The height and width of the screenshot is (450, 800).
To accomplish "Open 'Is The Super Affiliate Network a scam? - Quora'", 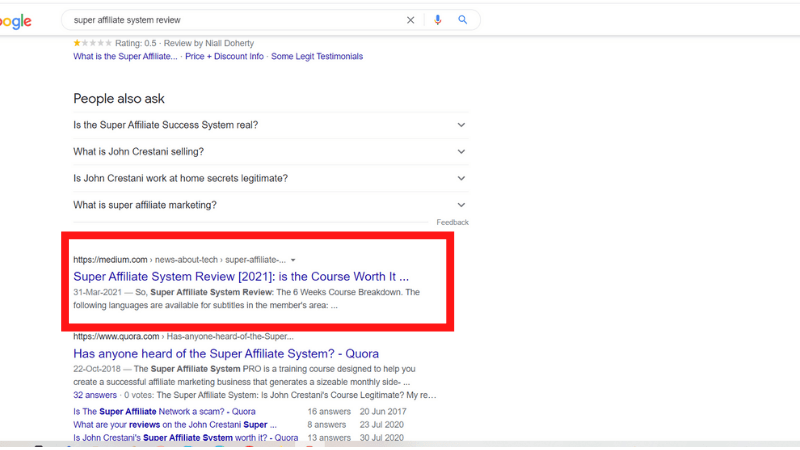I will [x=164, y=411].
